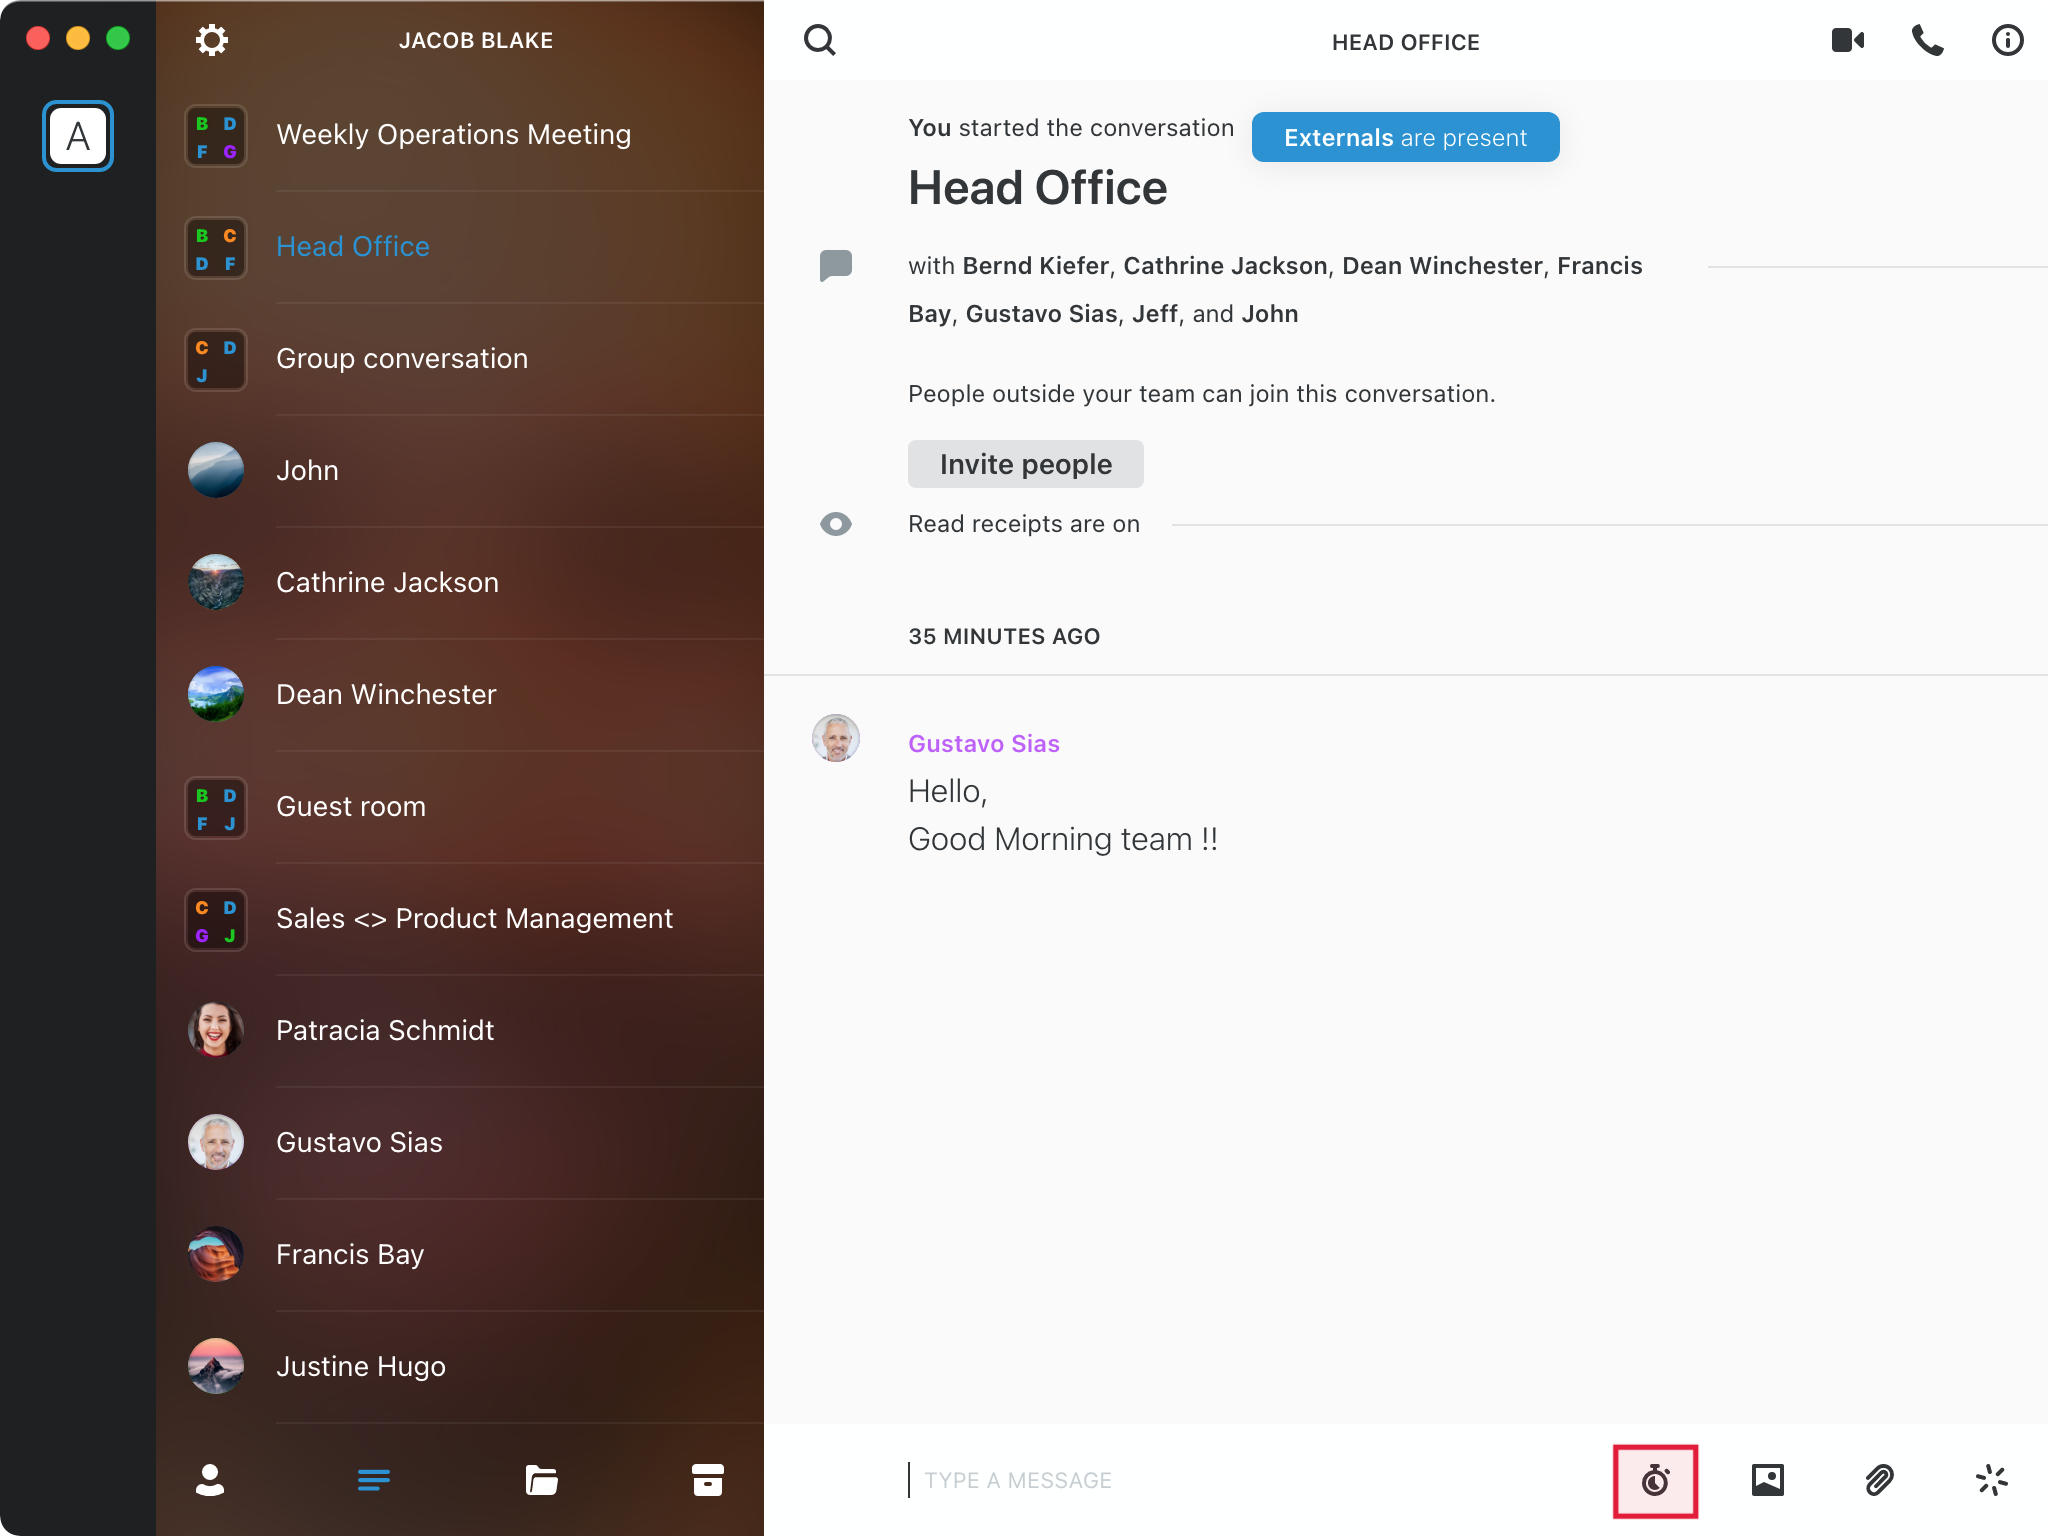Viewport: 2048px width, 1536px height.
Task: Start a video call
Action: point(1848,40)
